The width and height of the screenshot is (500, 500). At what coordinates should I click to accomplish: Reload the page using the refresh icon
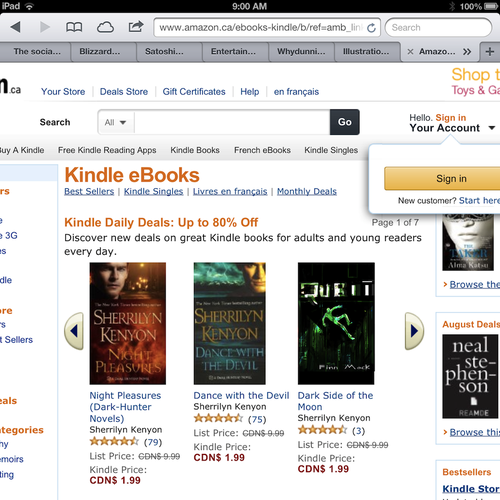click(371, 28)
